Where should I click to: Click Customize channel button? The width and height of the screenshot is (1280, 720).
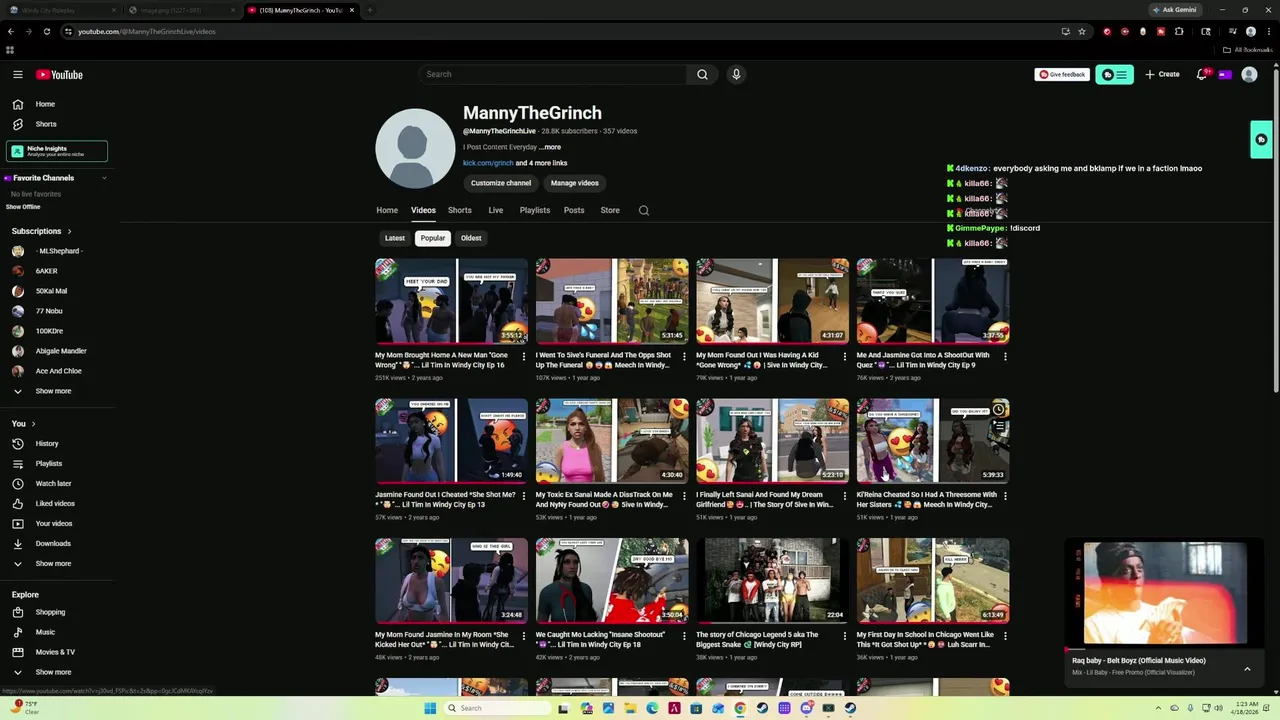click(501, 183)
